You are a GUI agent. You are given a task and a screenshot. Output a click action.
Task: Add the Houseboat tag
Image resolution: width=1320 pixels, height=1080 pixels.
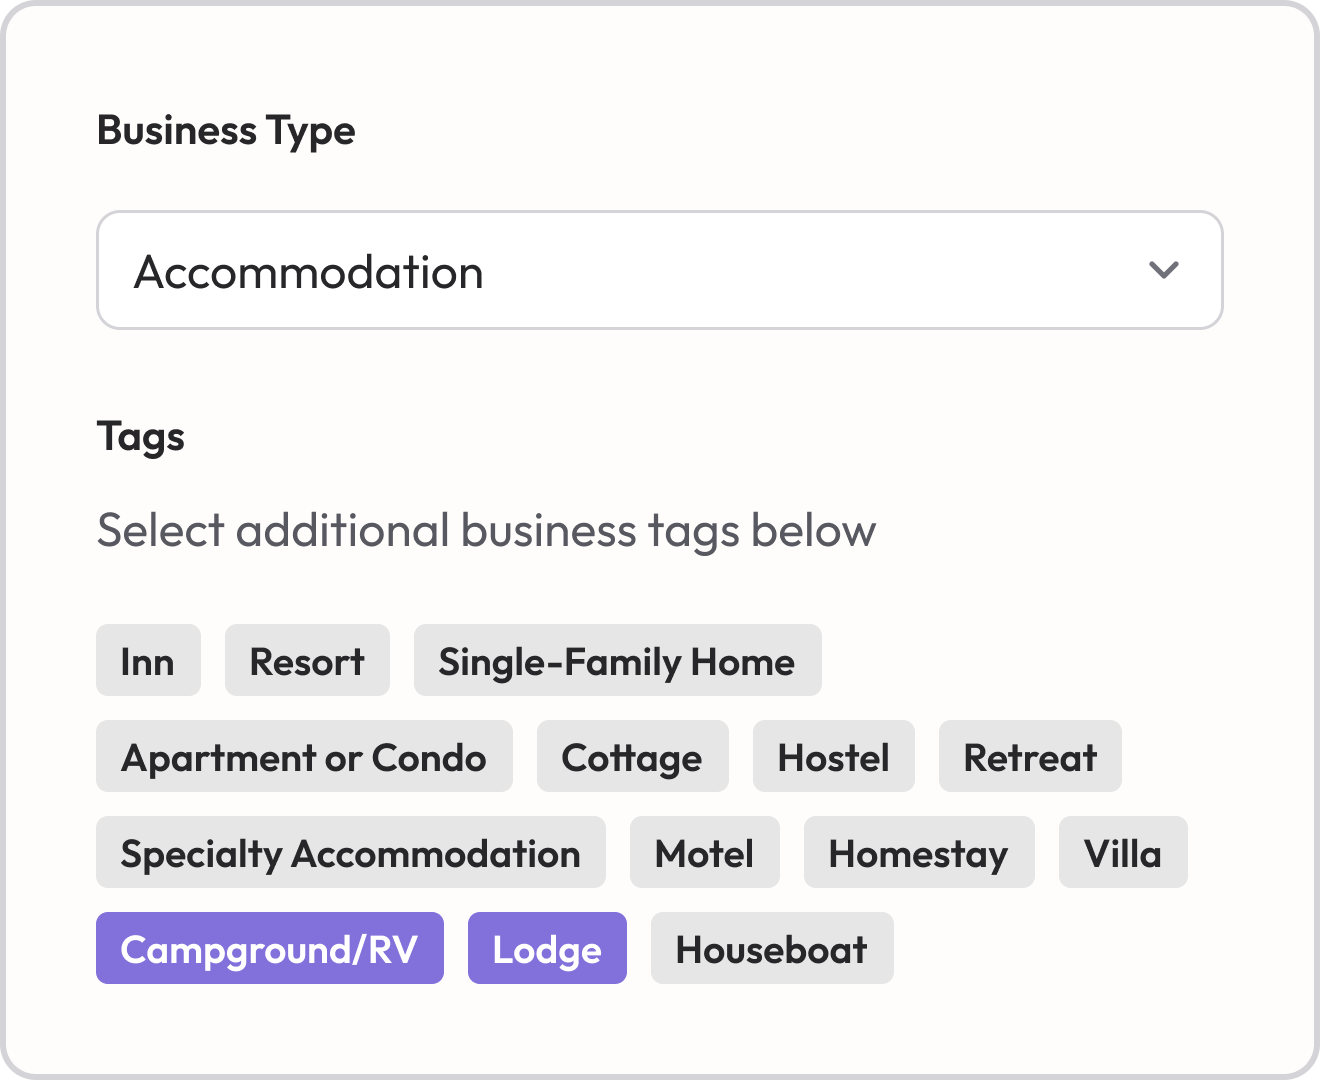tap(771, 949)
